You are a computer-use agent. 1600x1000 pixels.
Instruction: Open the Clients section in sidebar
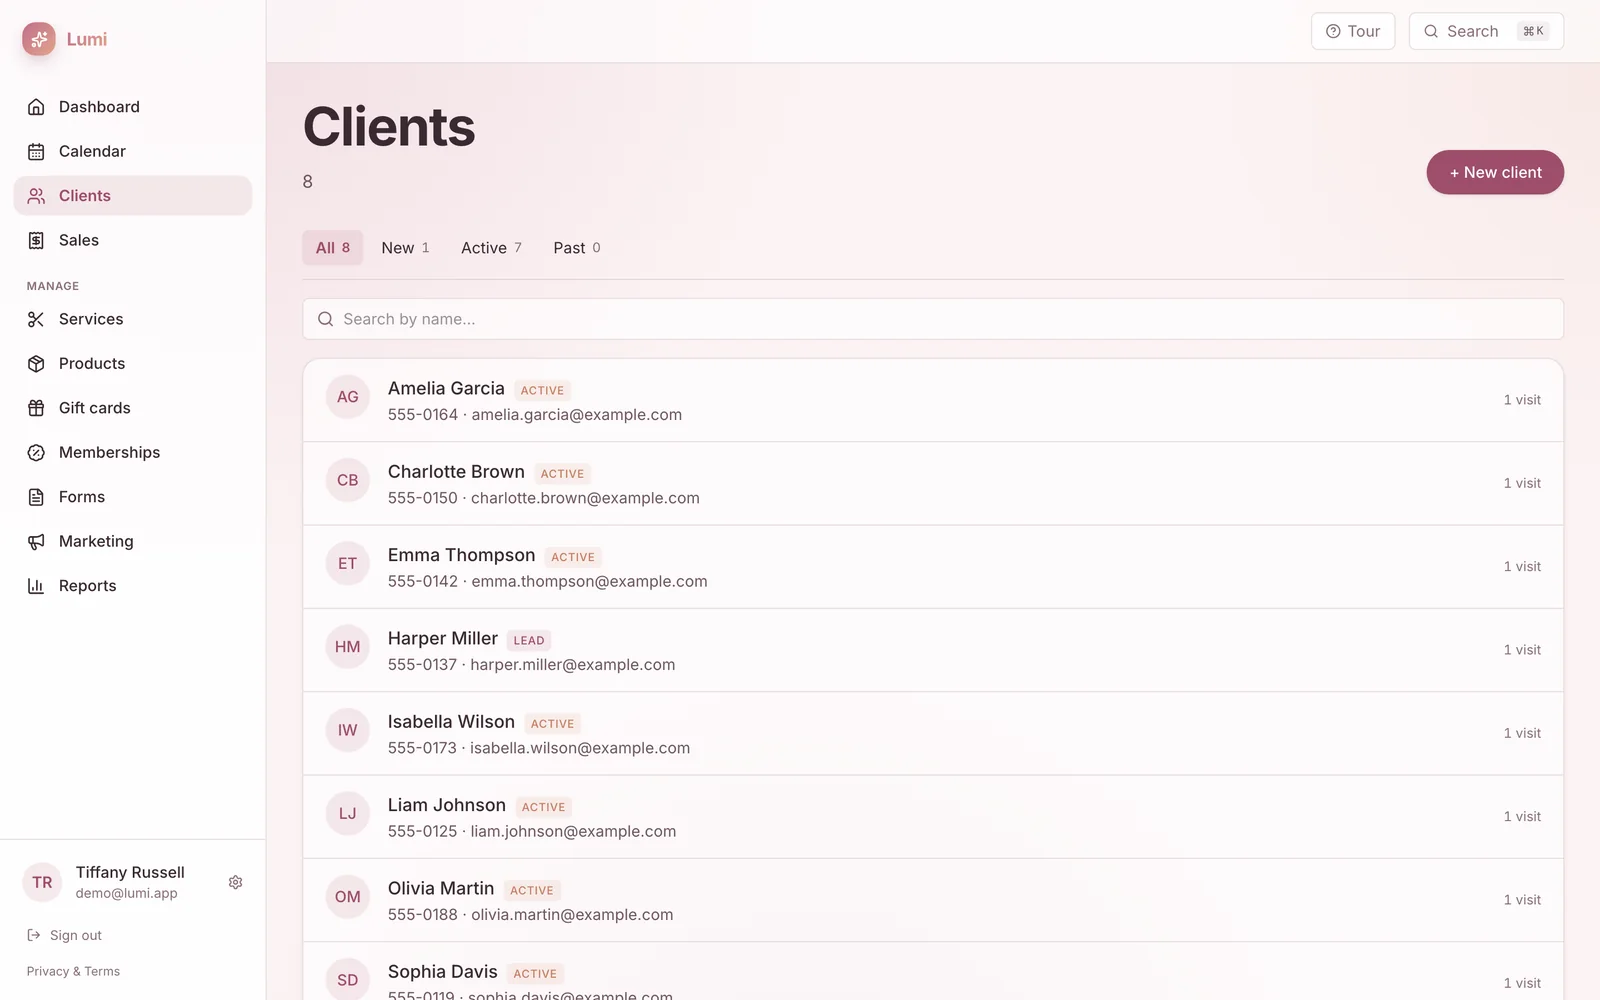click(x=133, y=196)
